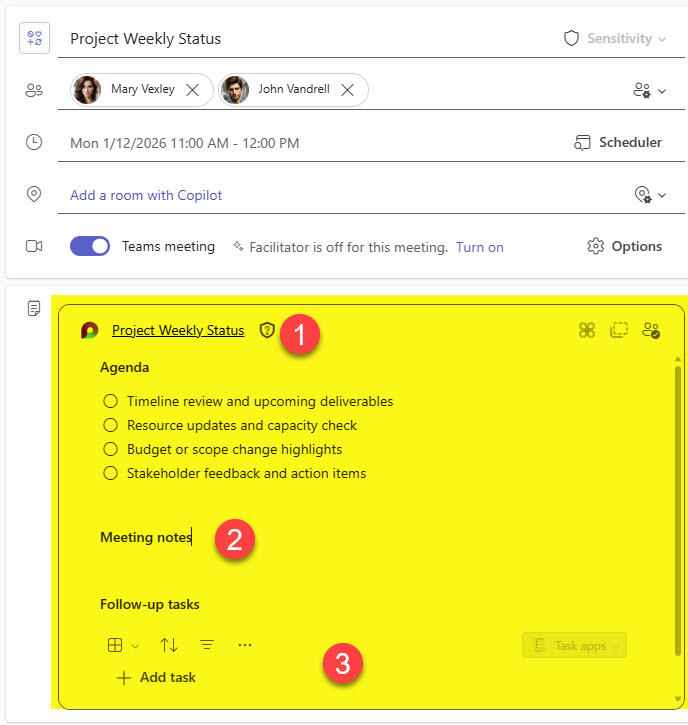Click the Loop shield info icon
Screen dimensions: 688x725
click(267, 330)
